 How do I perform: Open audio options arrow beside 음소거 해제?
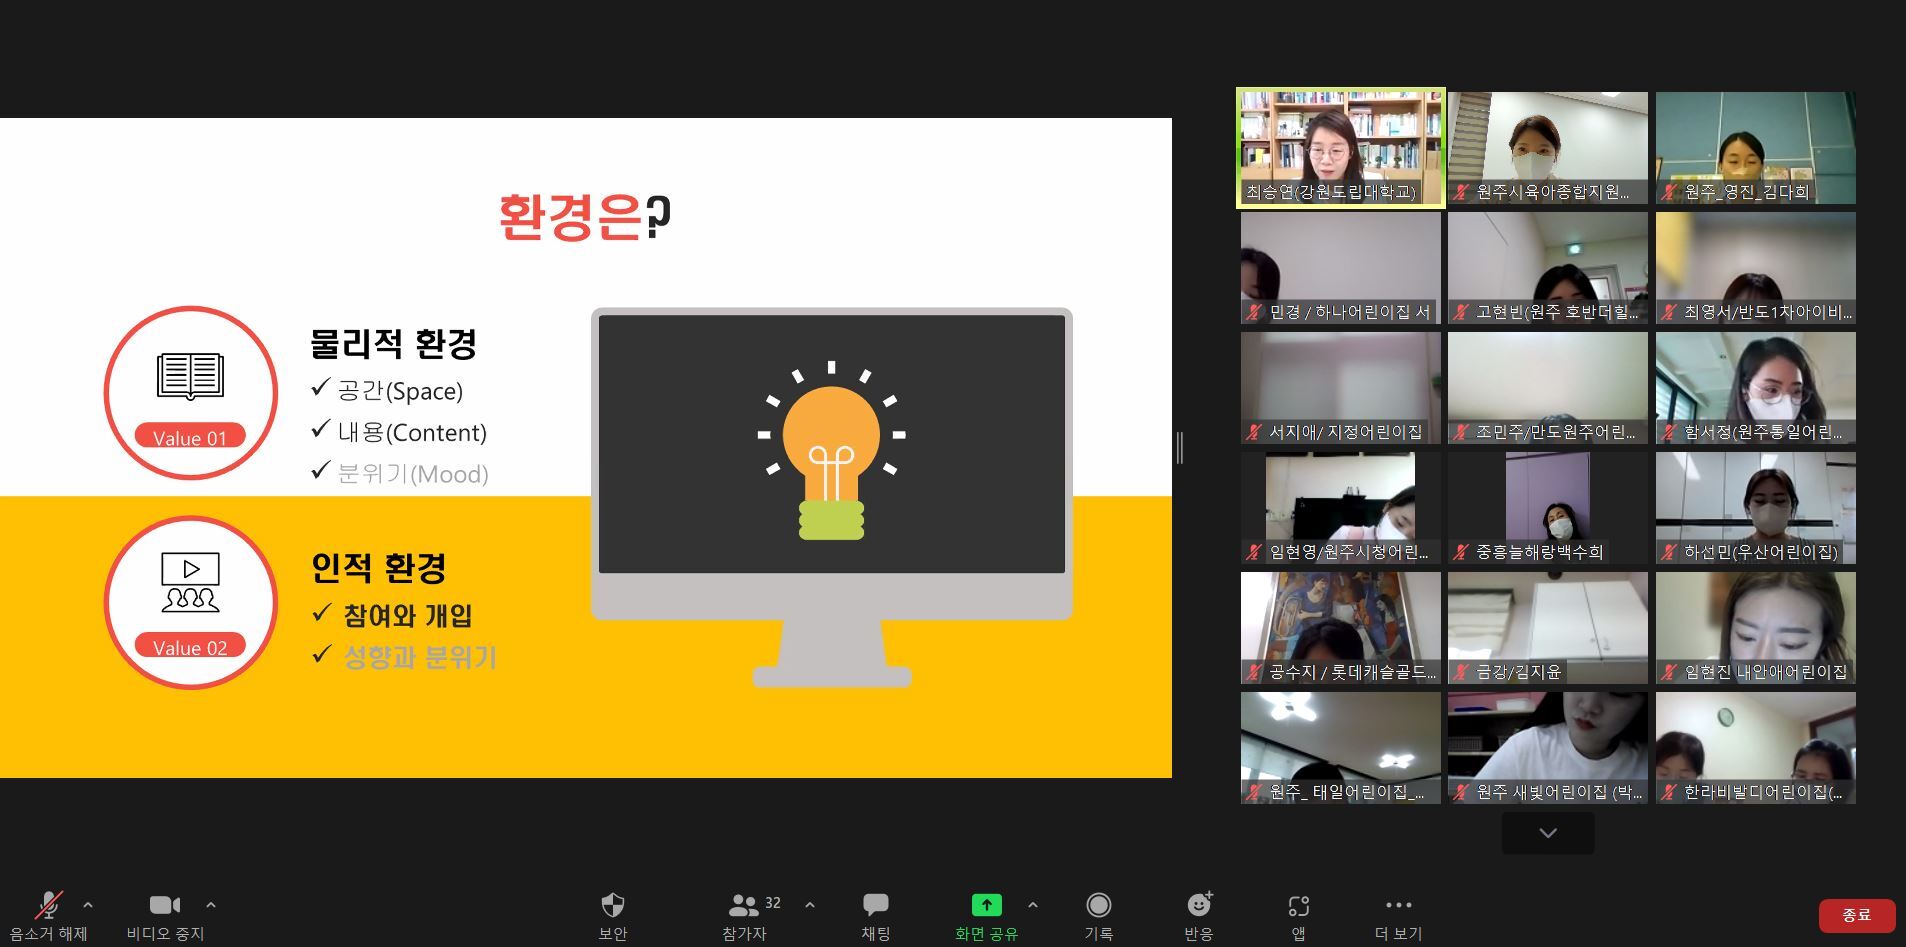pyautogui.click(x=88, y=905)
